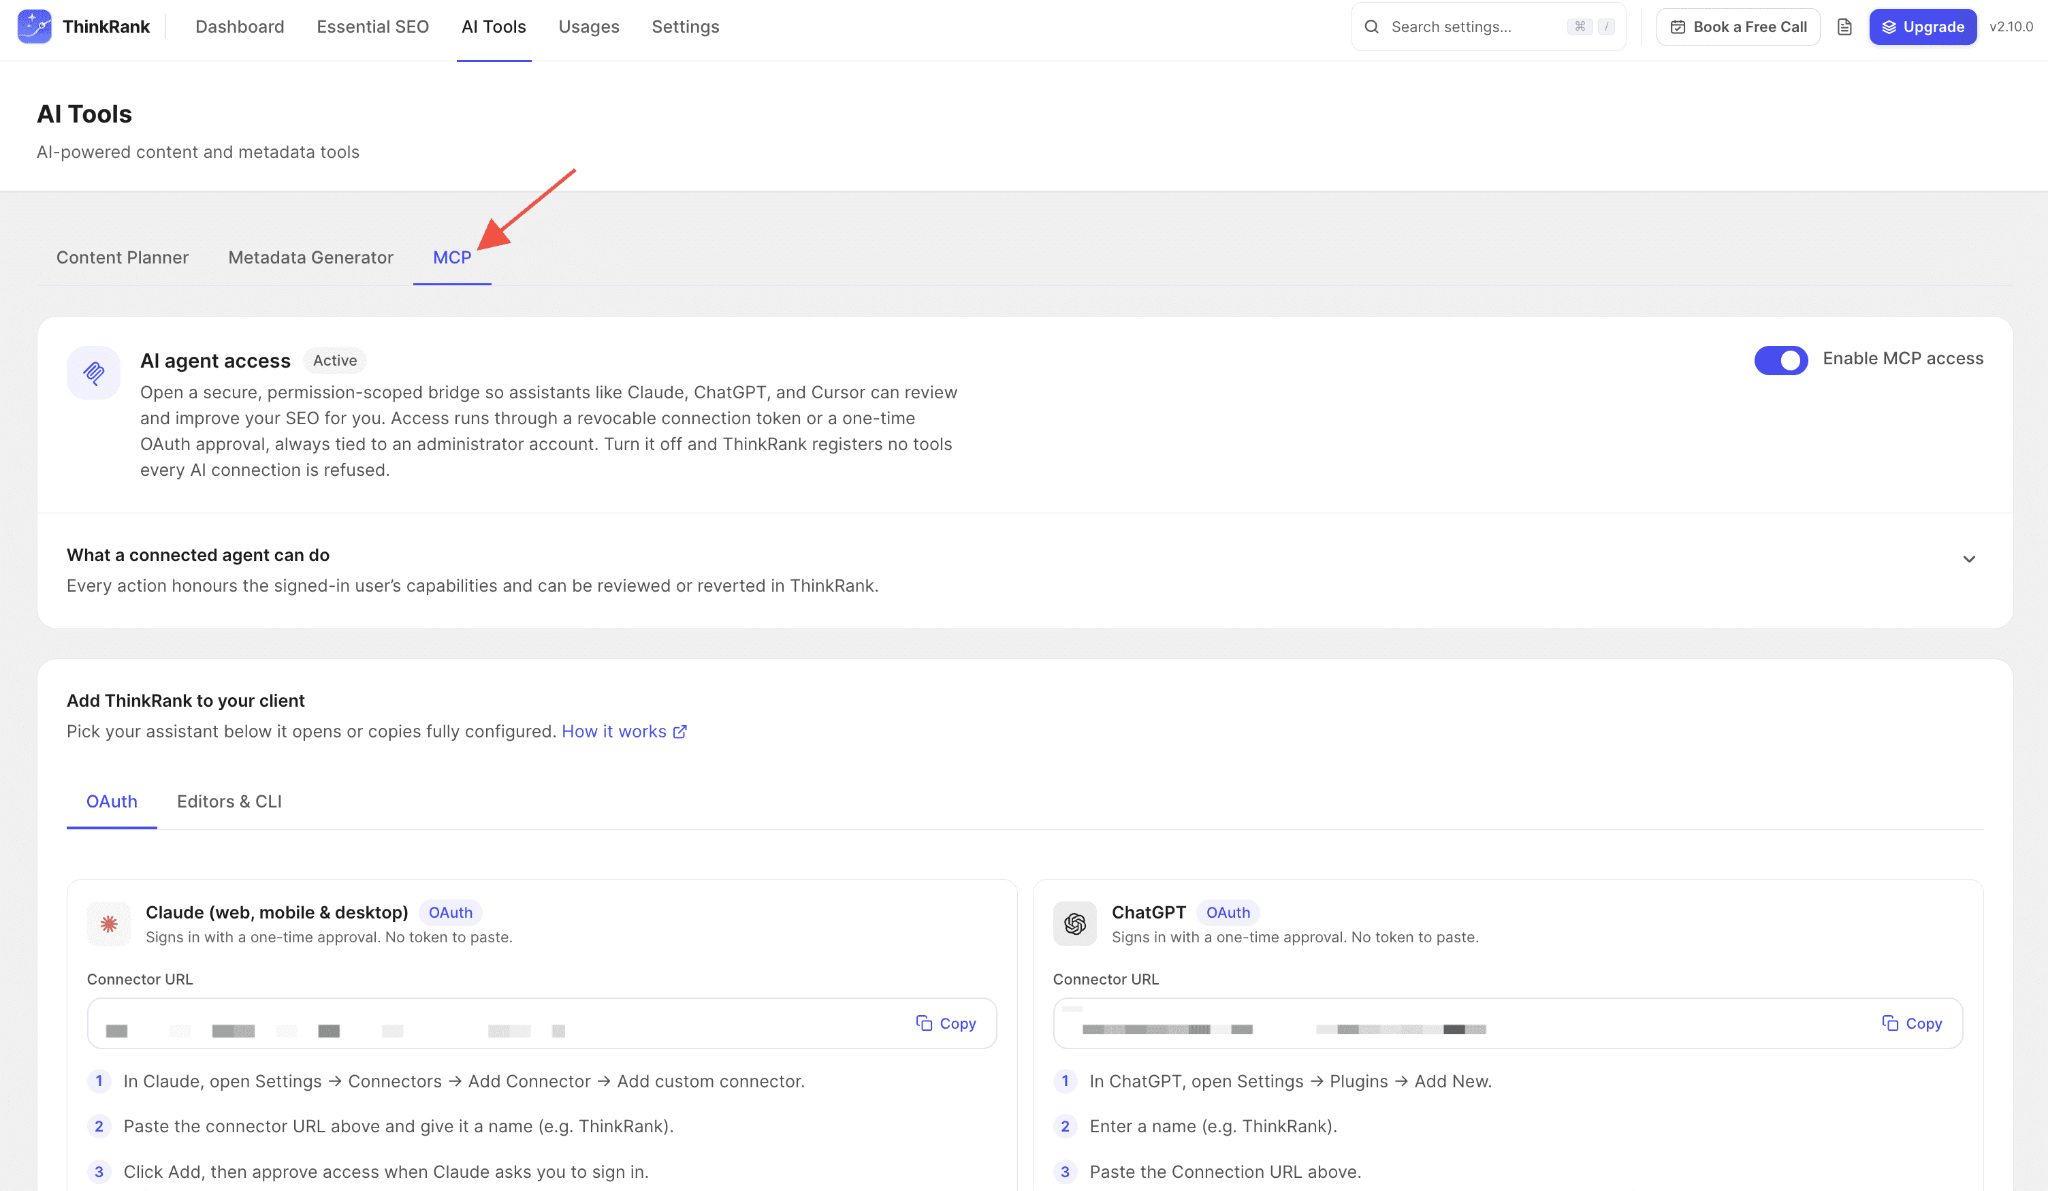
Task: Click the copy icon in ChatGPT connector URL
Action: 1890,1023
